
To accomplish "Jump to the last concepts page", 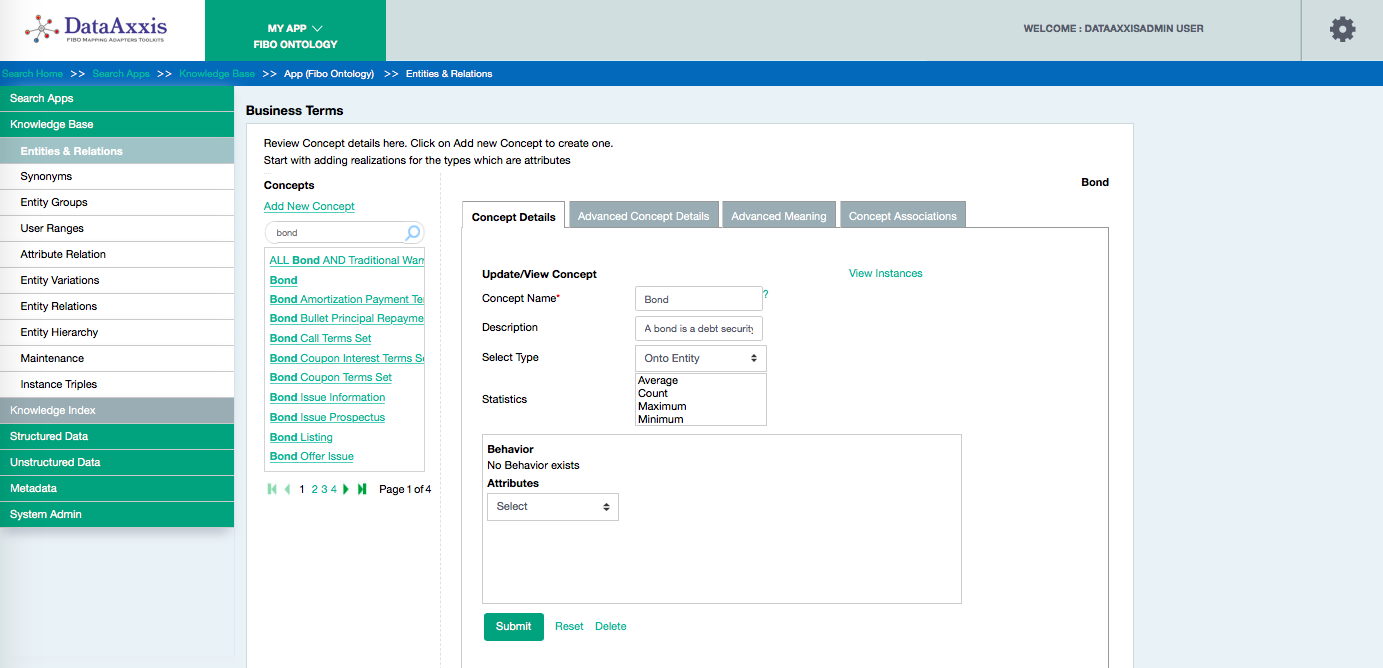I will (362, 489).
